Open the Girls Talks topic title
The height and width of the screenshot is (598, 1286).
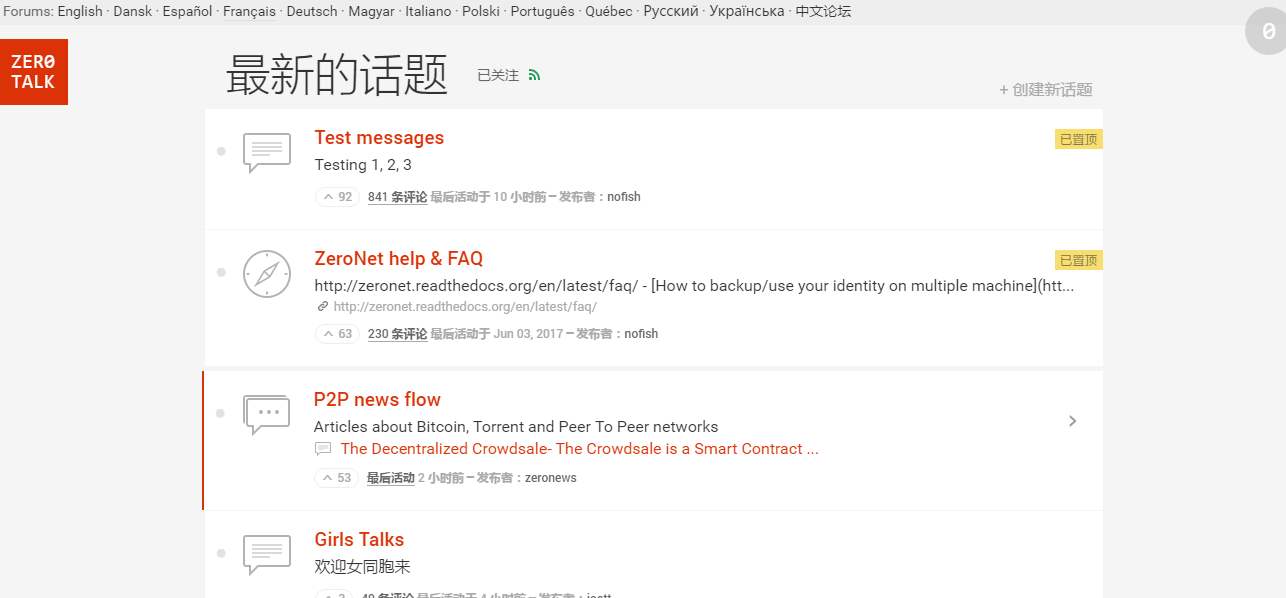click(x=359, y=540)
